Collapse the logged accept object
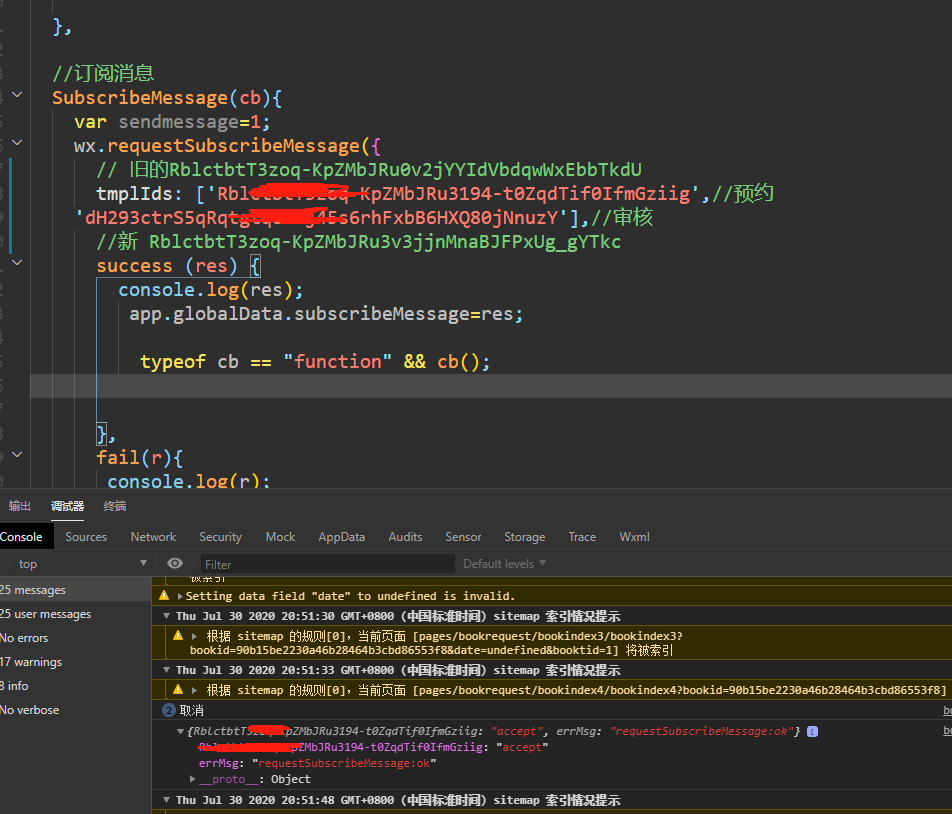Viewport: 952px width, 814px height. (180, 731)
